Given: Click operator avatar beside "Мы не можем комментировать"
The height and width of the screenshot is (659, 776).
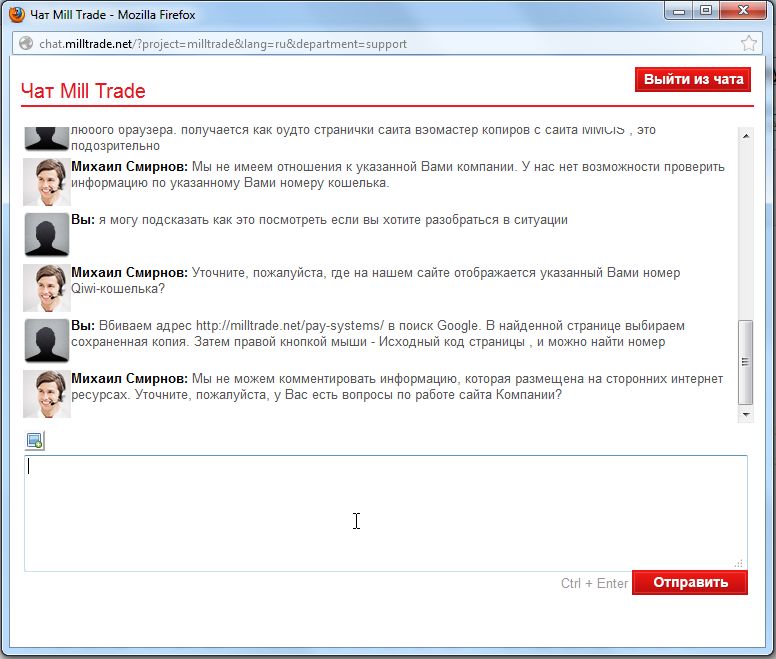Looking at the screenshot, I should point(46,394).
